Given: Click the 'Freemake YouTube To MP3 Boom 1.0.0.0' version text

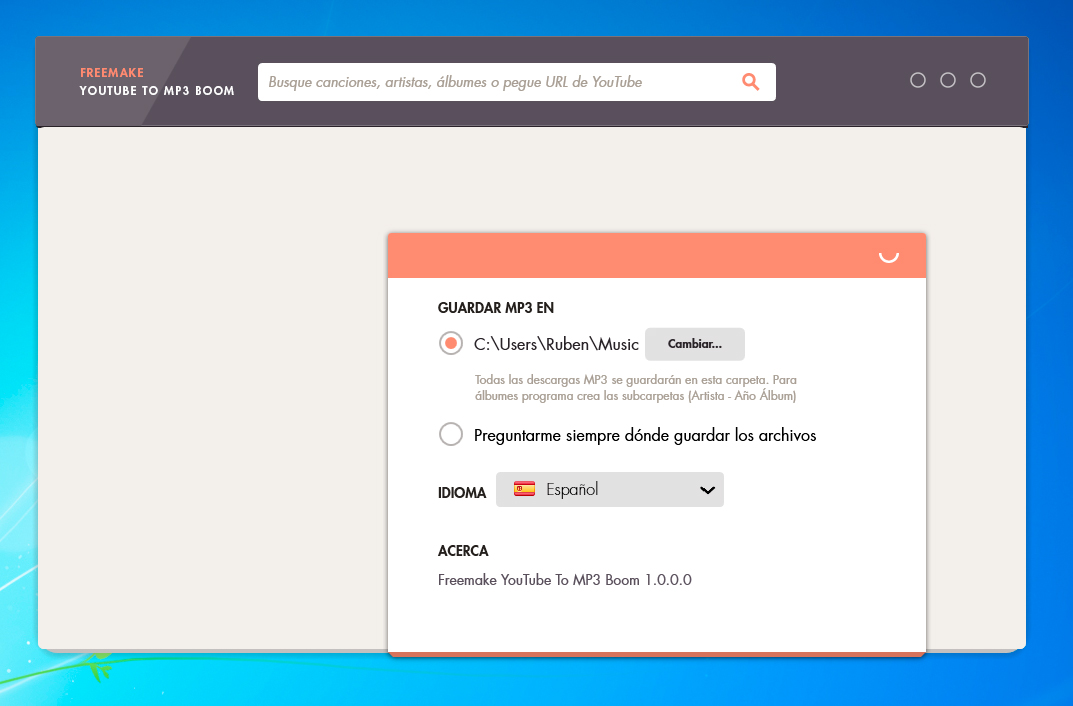Looking at the screenshot, I should point(565,580).
